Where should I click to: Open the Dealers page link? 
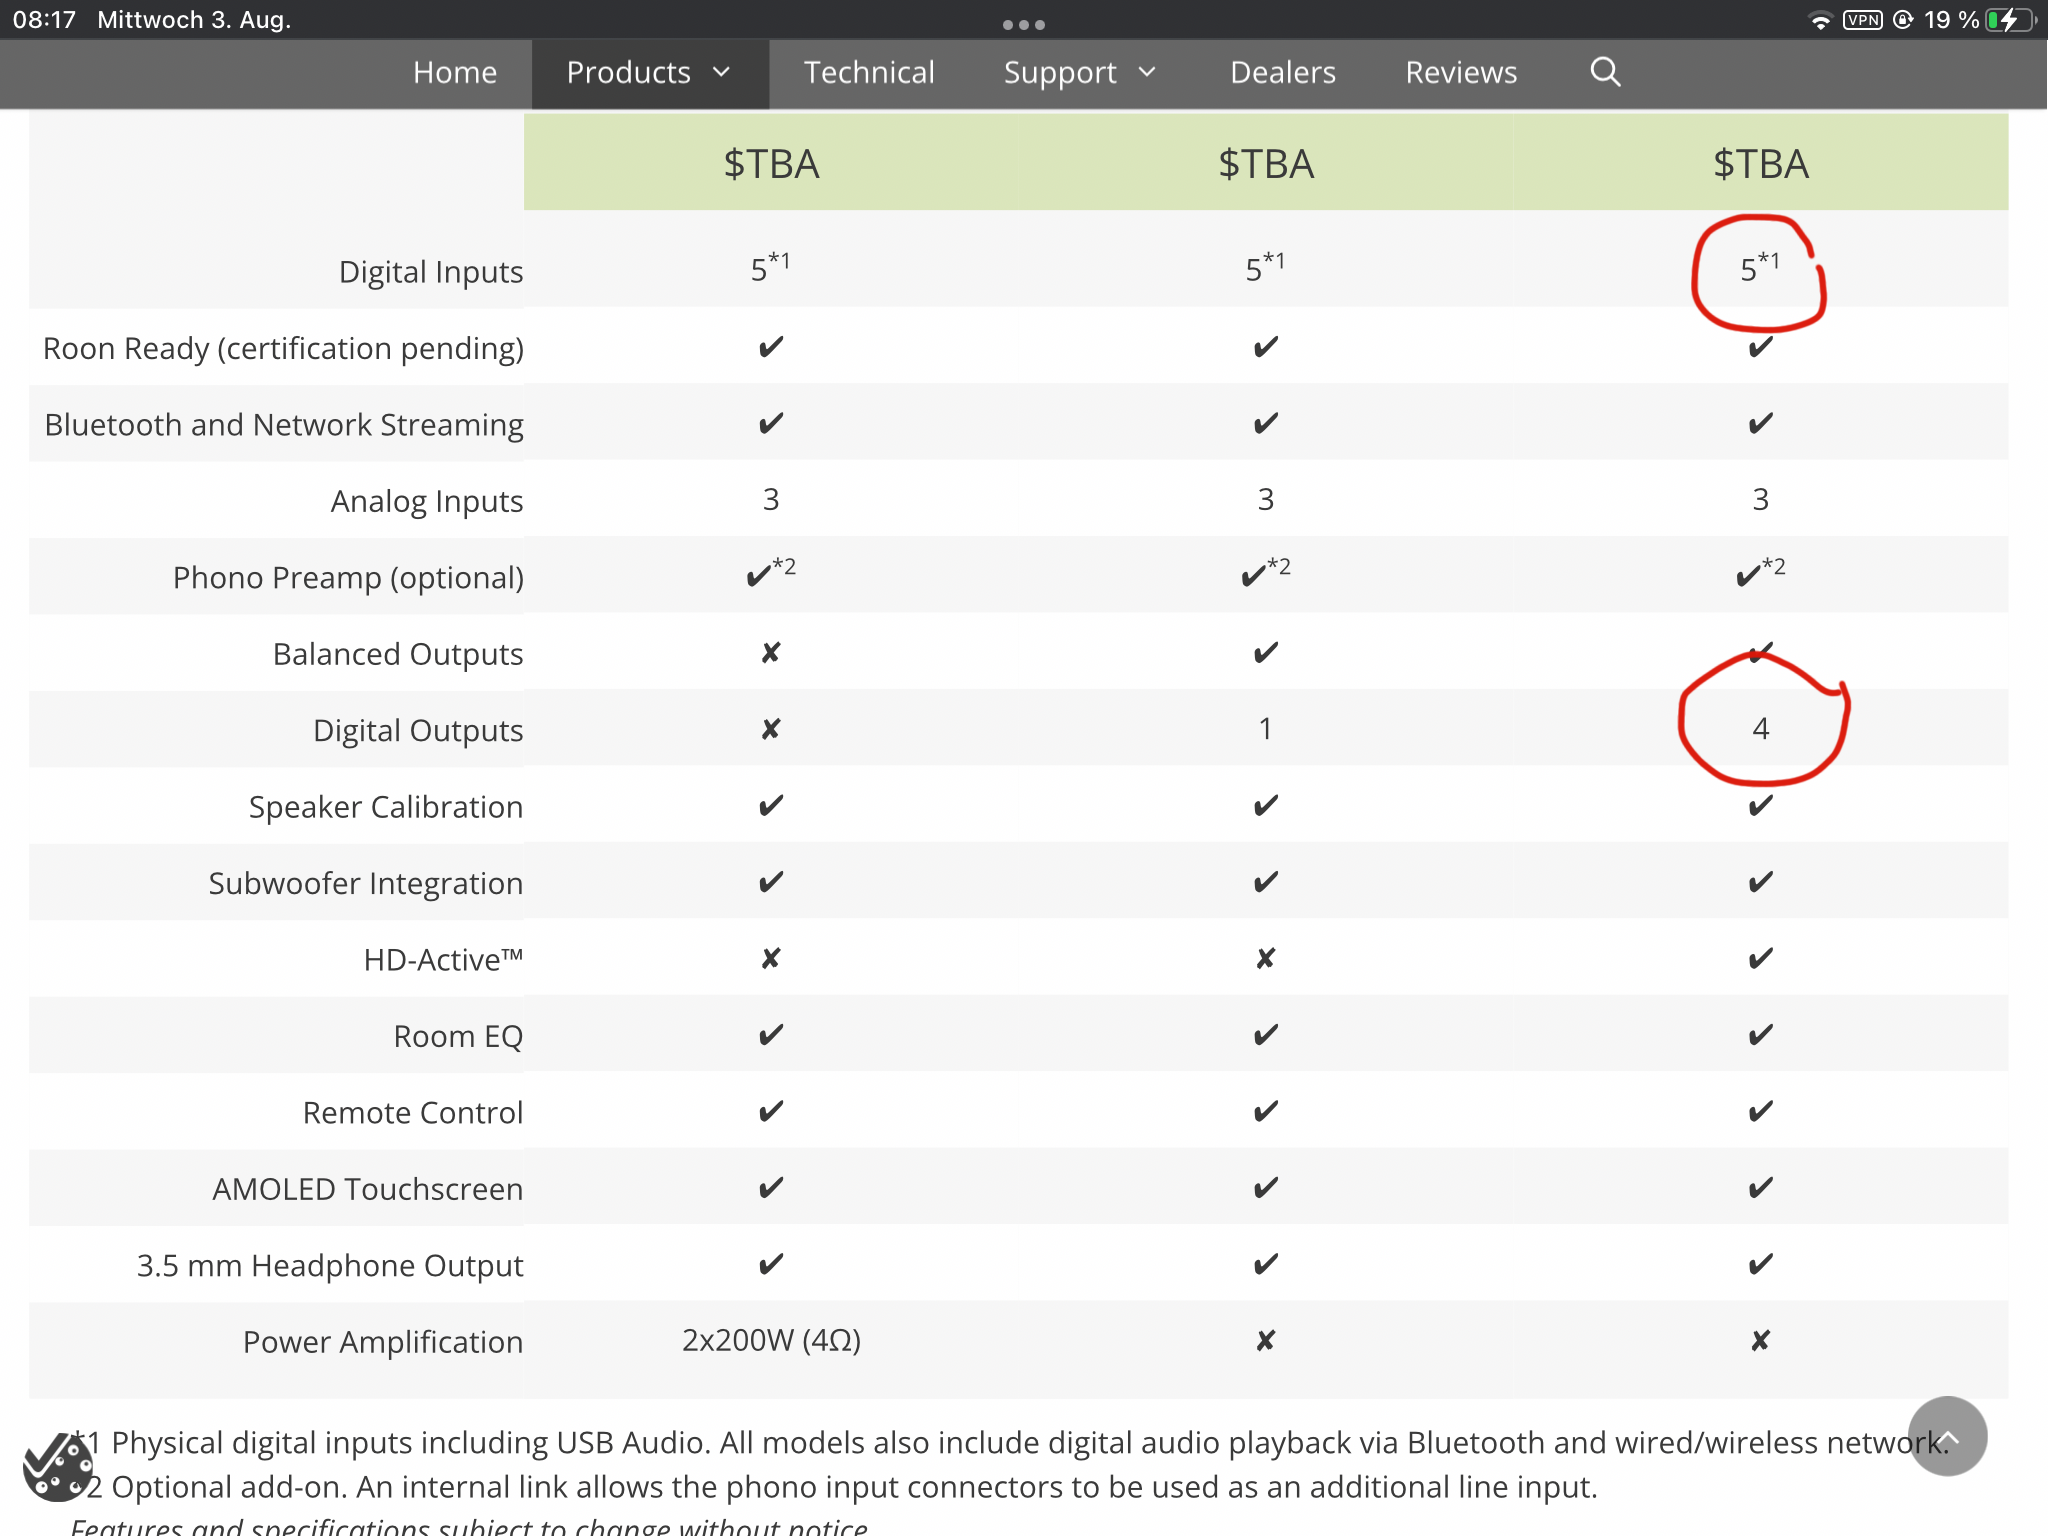pos(1283,72)
